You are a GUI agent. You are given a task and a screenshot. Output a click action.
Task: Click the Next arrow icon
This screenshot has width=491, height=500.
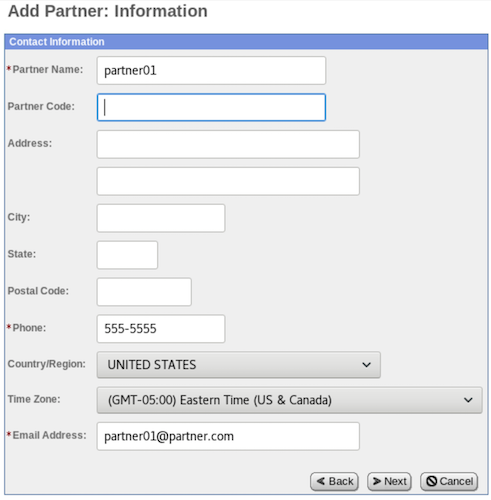[x=377, y=481]
